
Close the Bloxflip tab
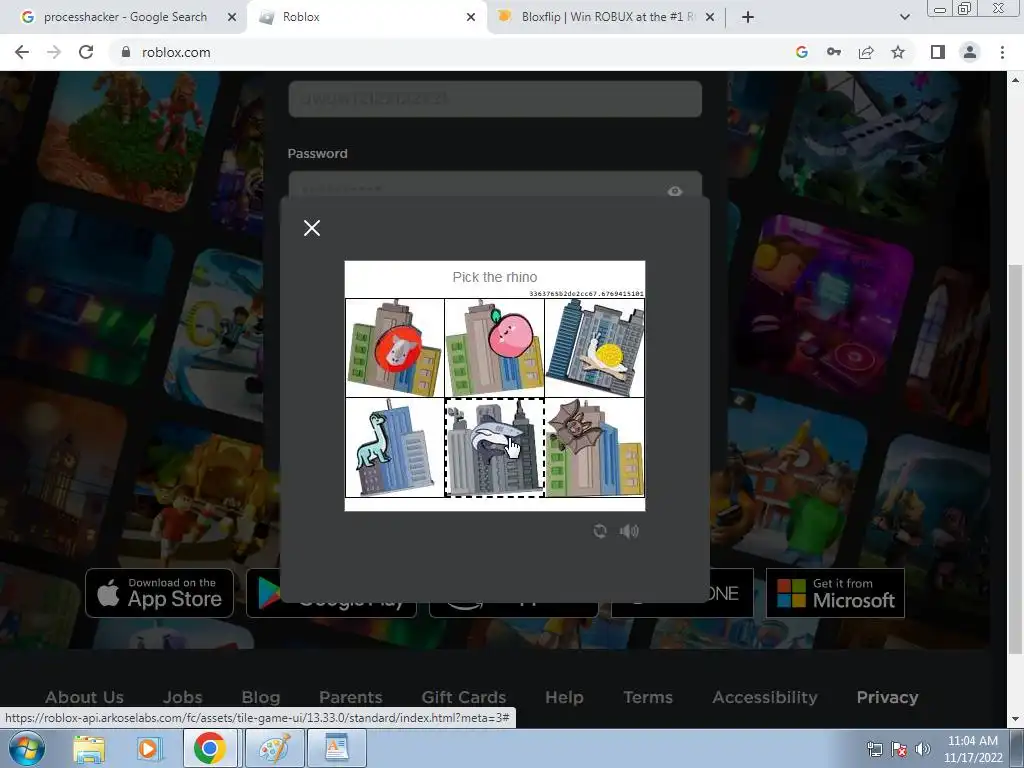711,17
